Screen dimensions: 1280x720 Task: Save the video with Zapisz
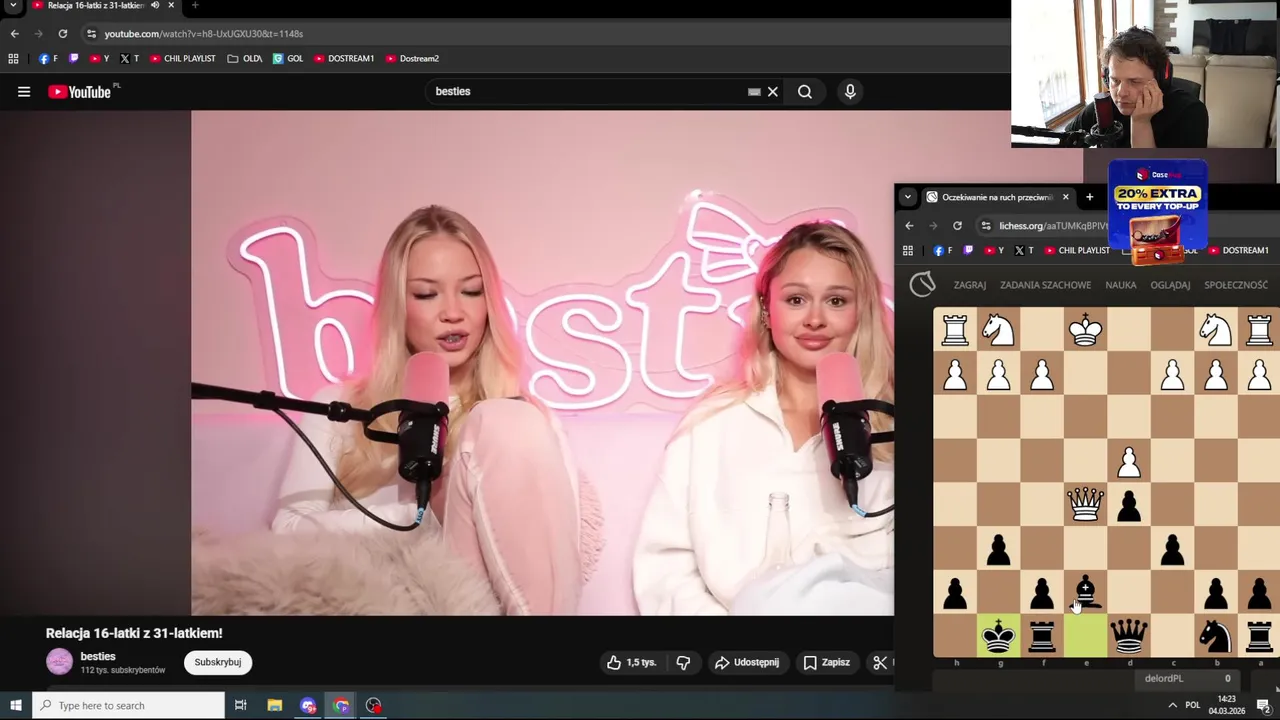pos(827,662)
